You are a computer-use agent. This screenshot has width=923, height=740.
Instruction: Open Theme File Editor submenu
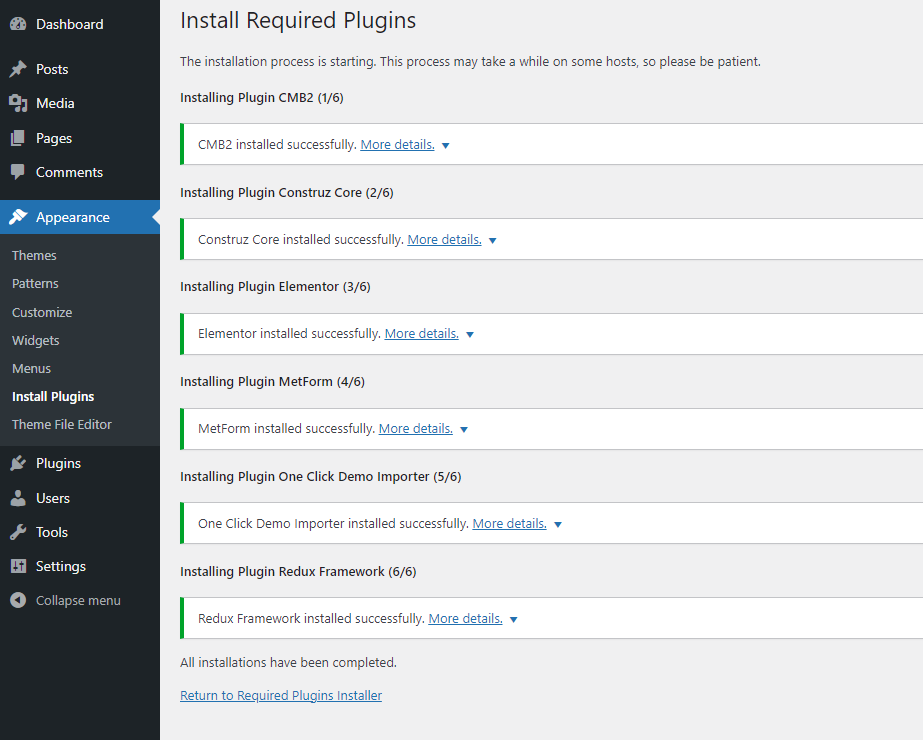pyautogui.click(x=62, y=424)
